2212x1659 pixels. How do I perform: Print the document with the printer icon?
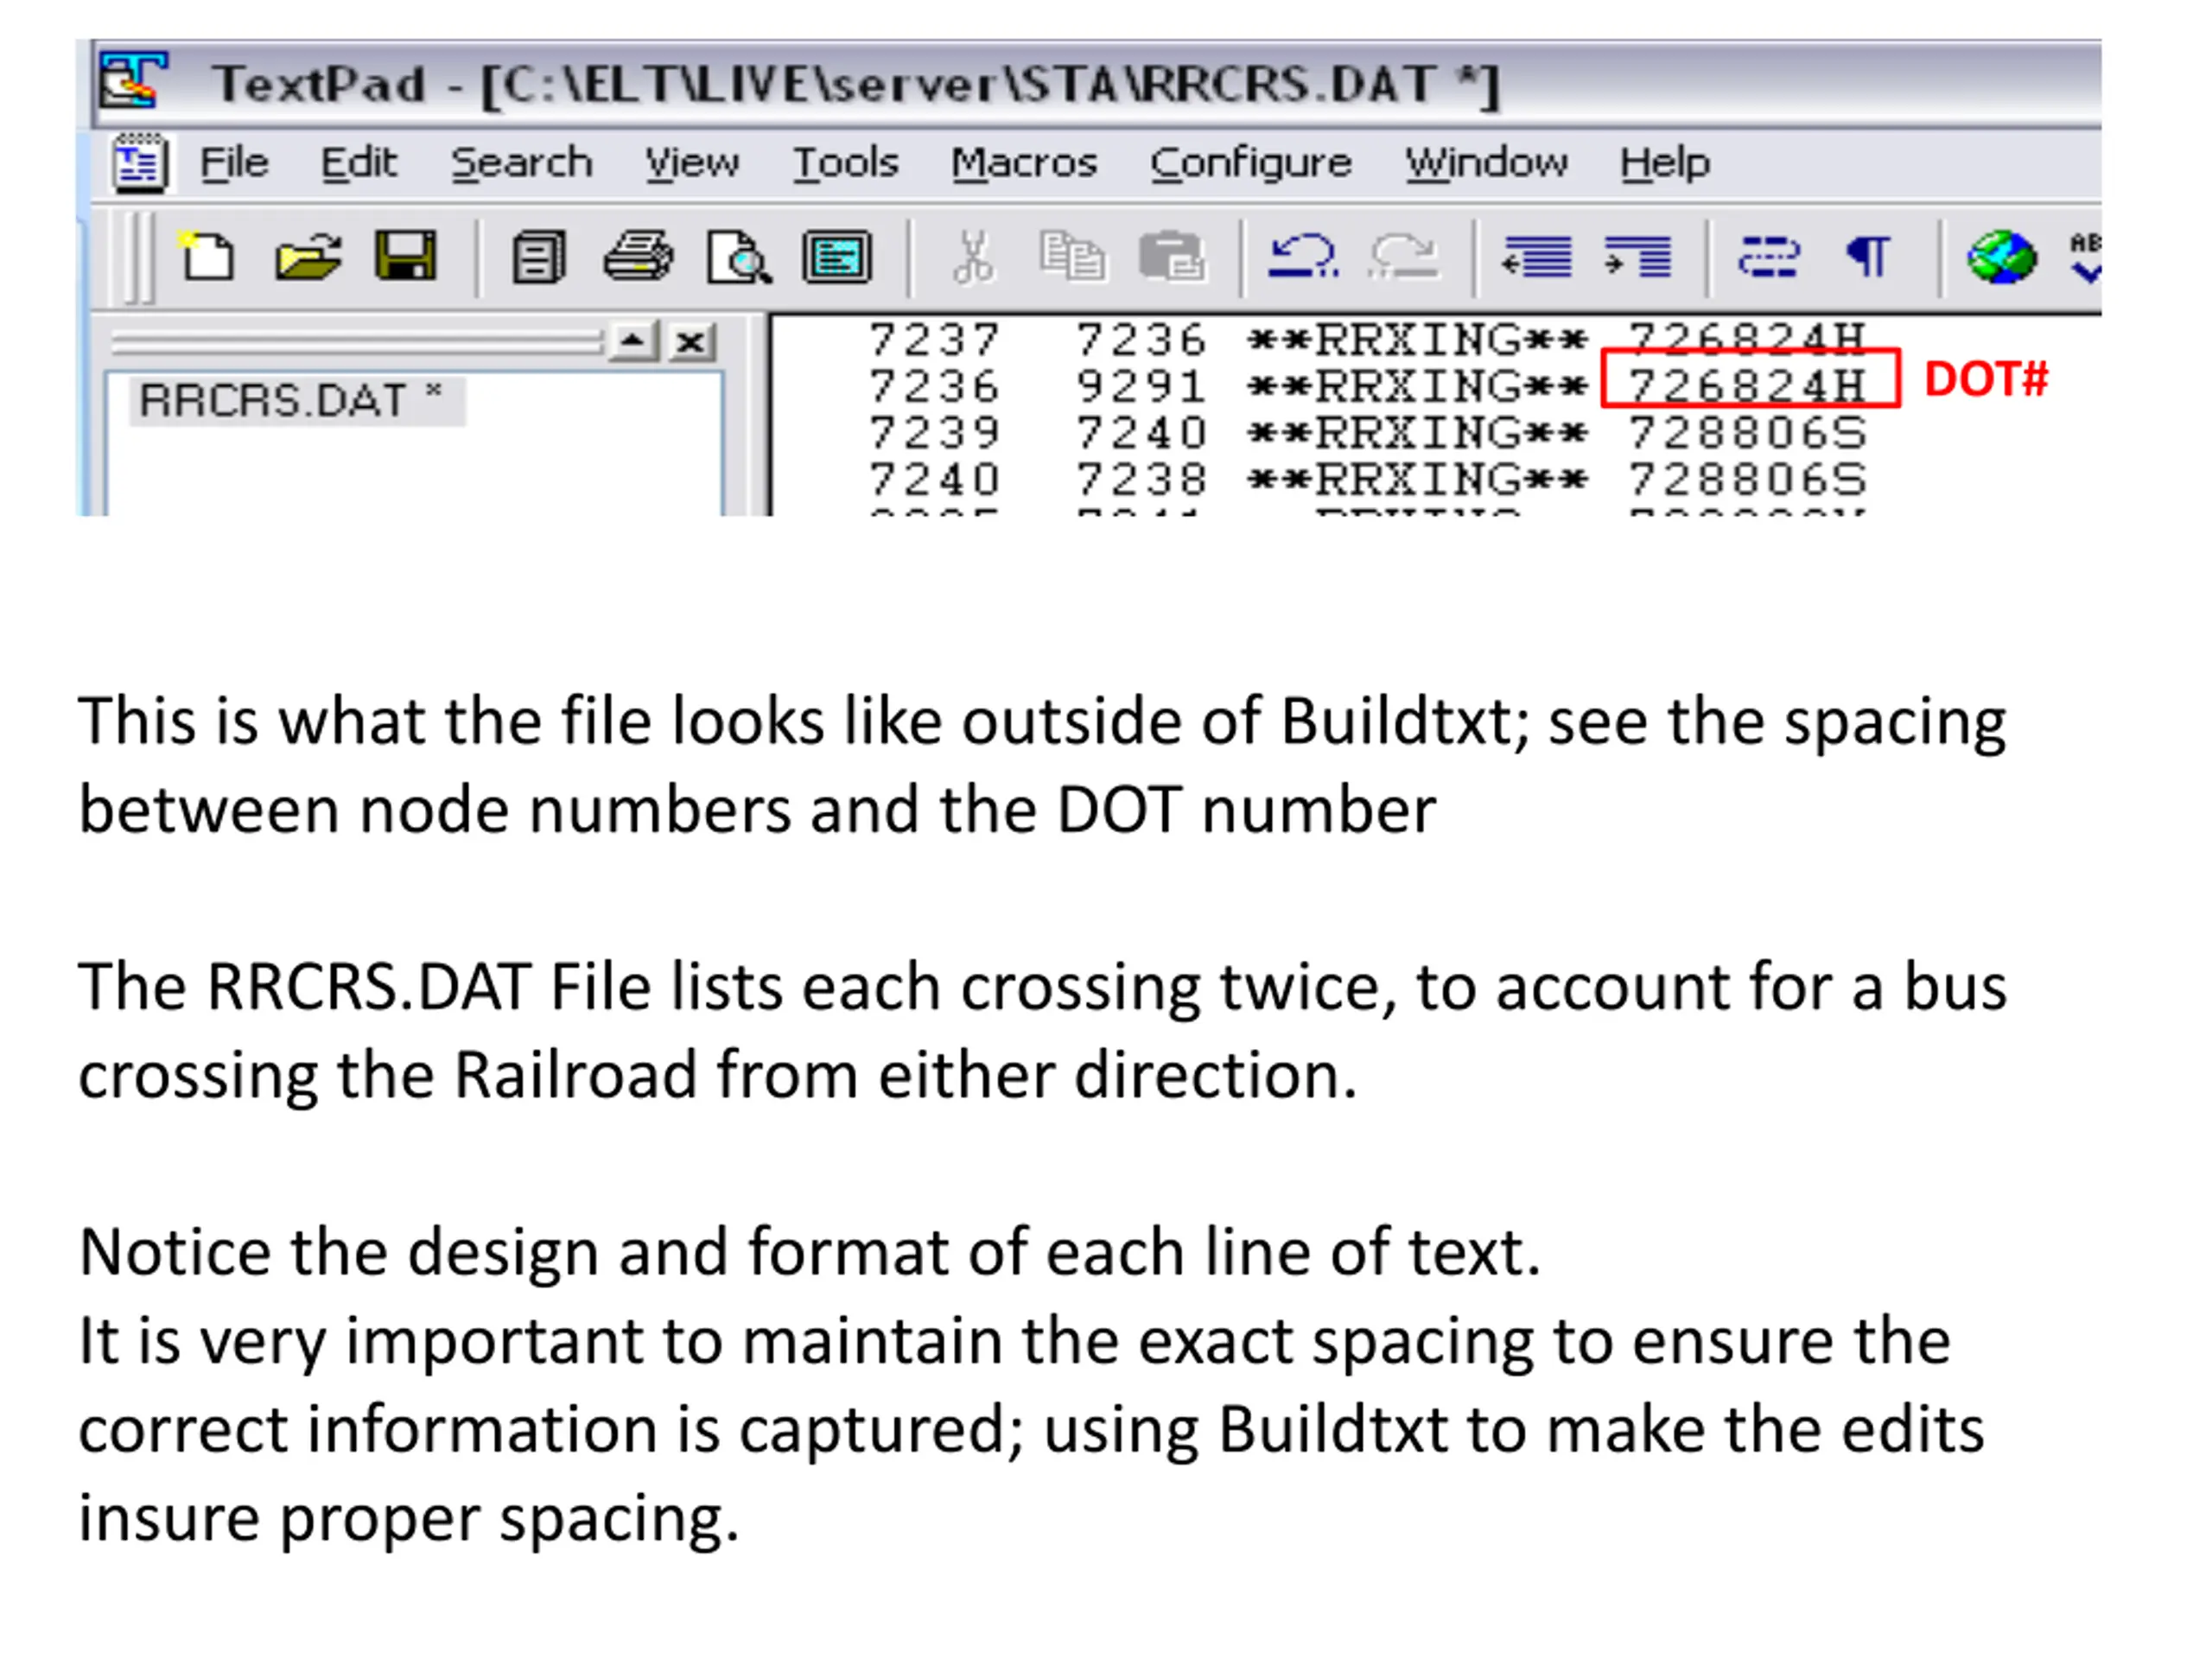tap(638, 257)
